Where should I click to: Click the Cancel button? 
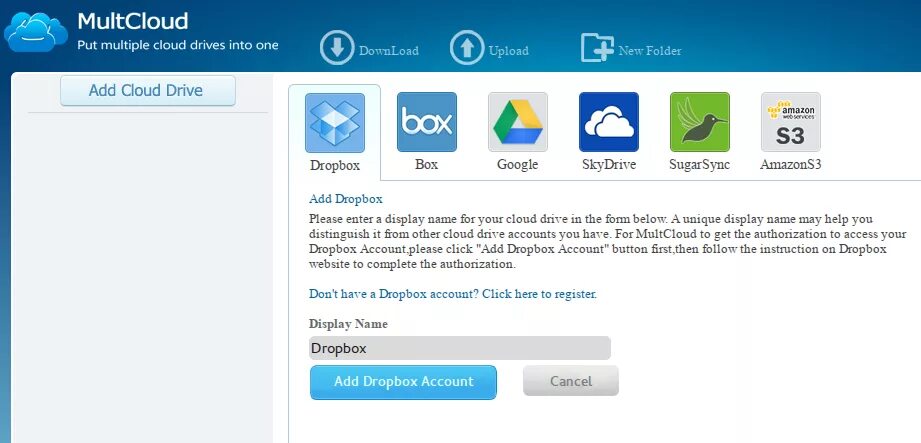pyautogui.click(x=571, y=381)
